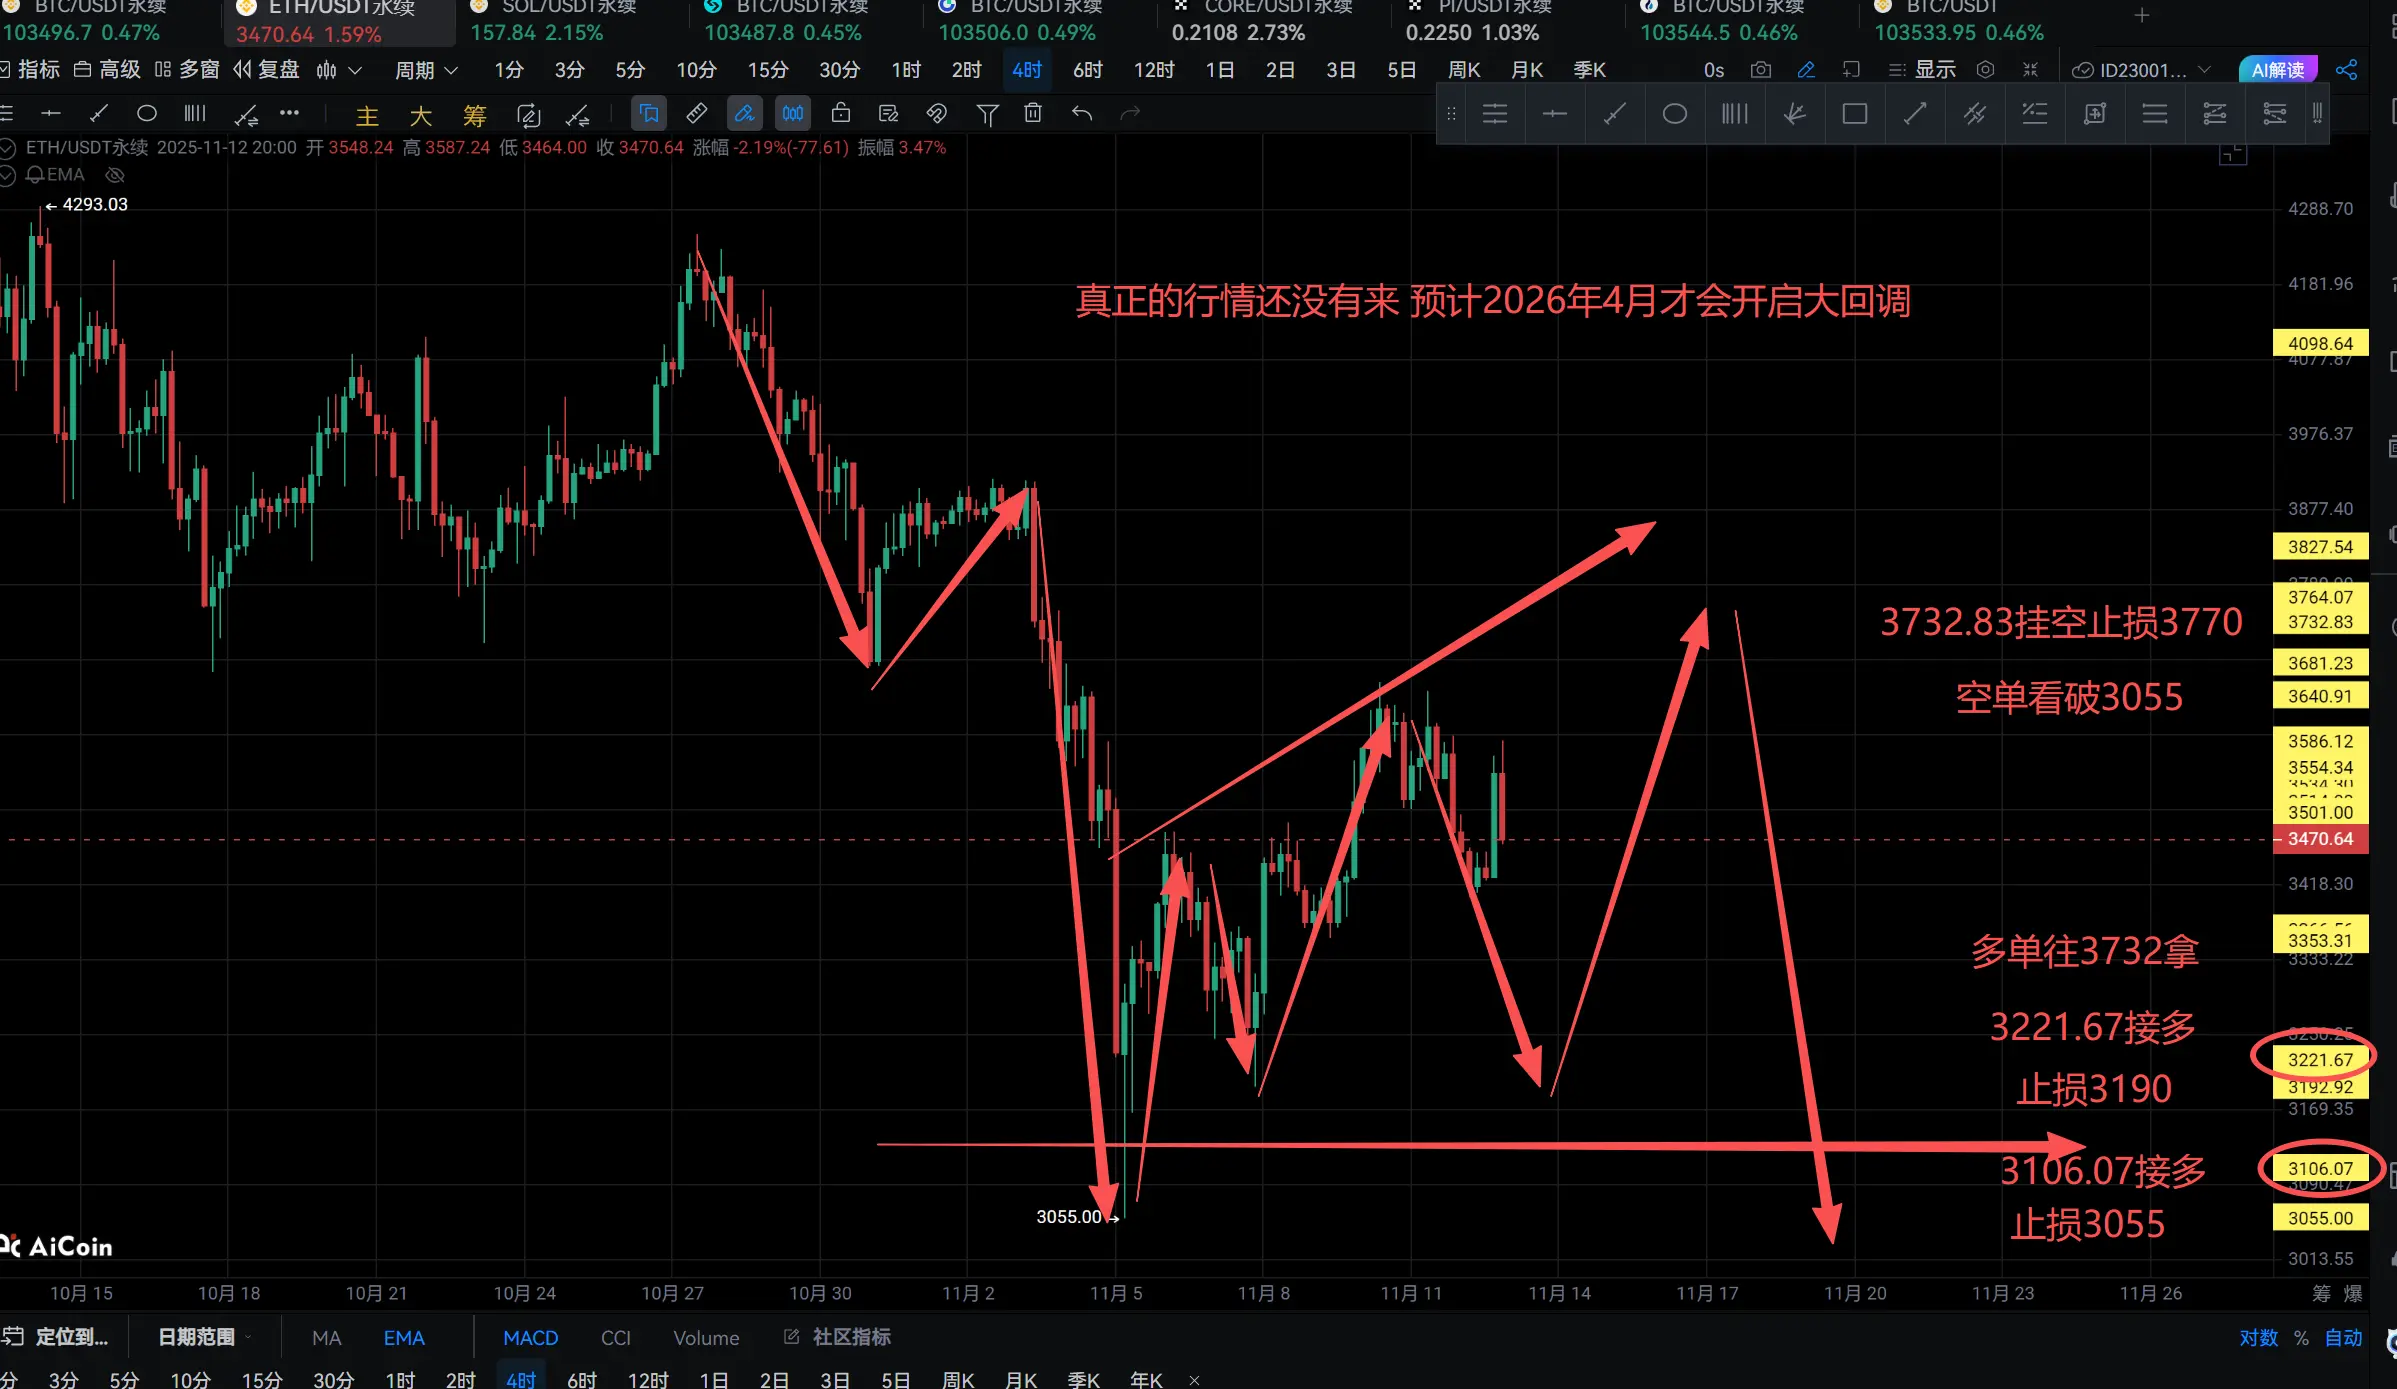This screenshot has width=2397, height=1389.
Task: Click the filter funnel icon
Action: (987, 114)
